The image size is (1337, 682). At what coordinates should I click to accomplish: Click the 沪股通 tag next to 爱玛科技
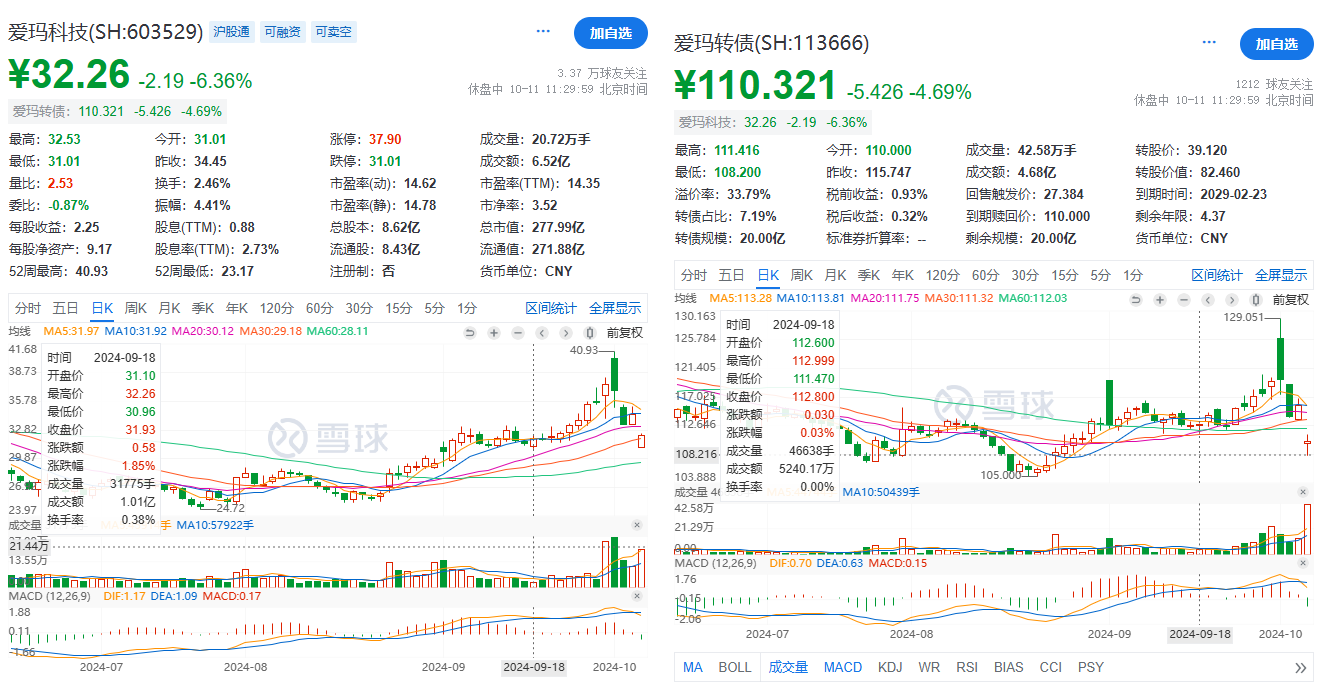click(232, 32)
